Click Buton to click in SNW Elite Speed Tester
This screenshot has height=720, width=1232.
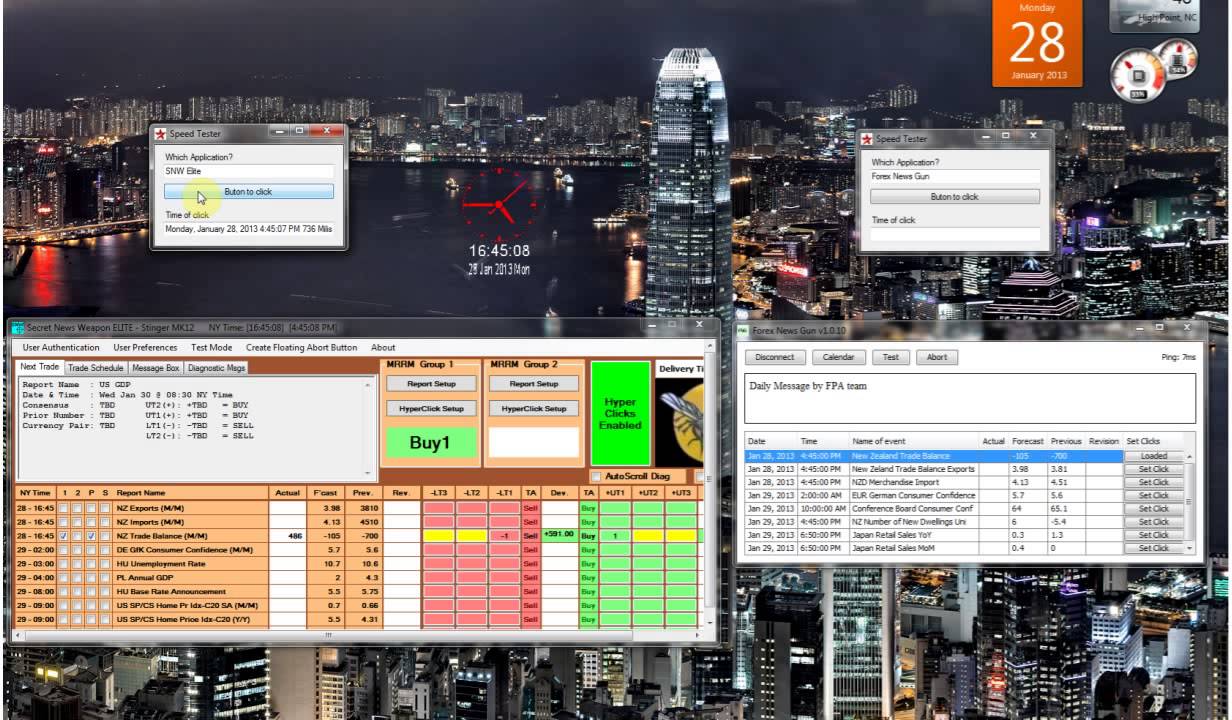point(249,191)
